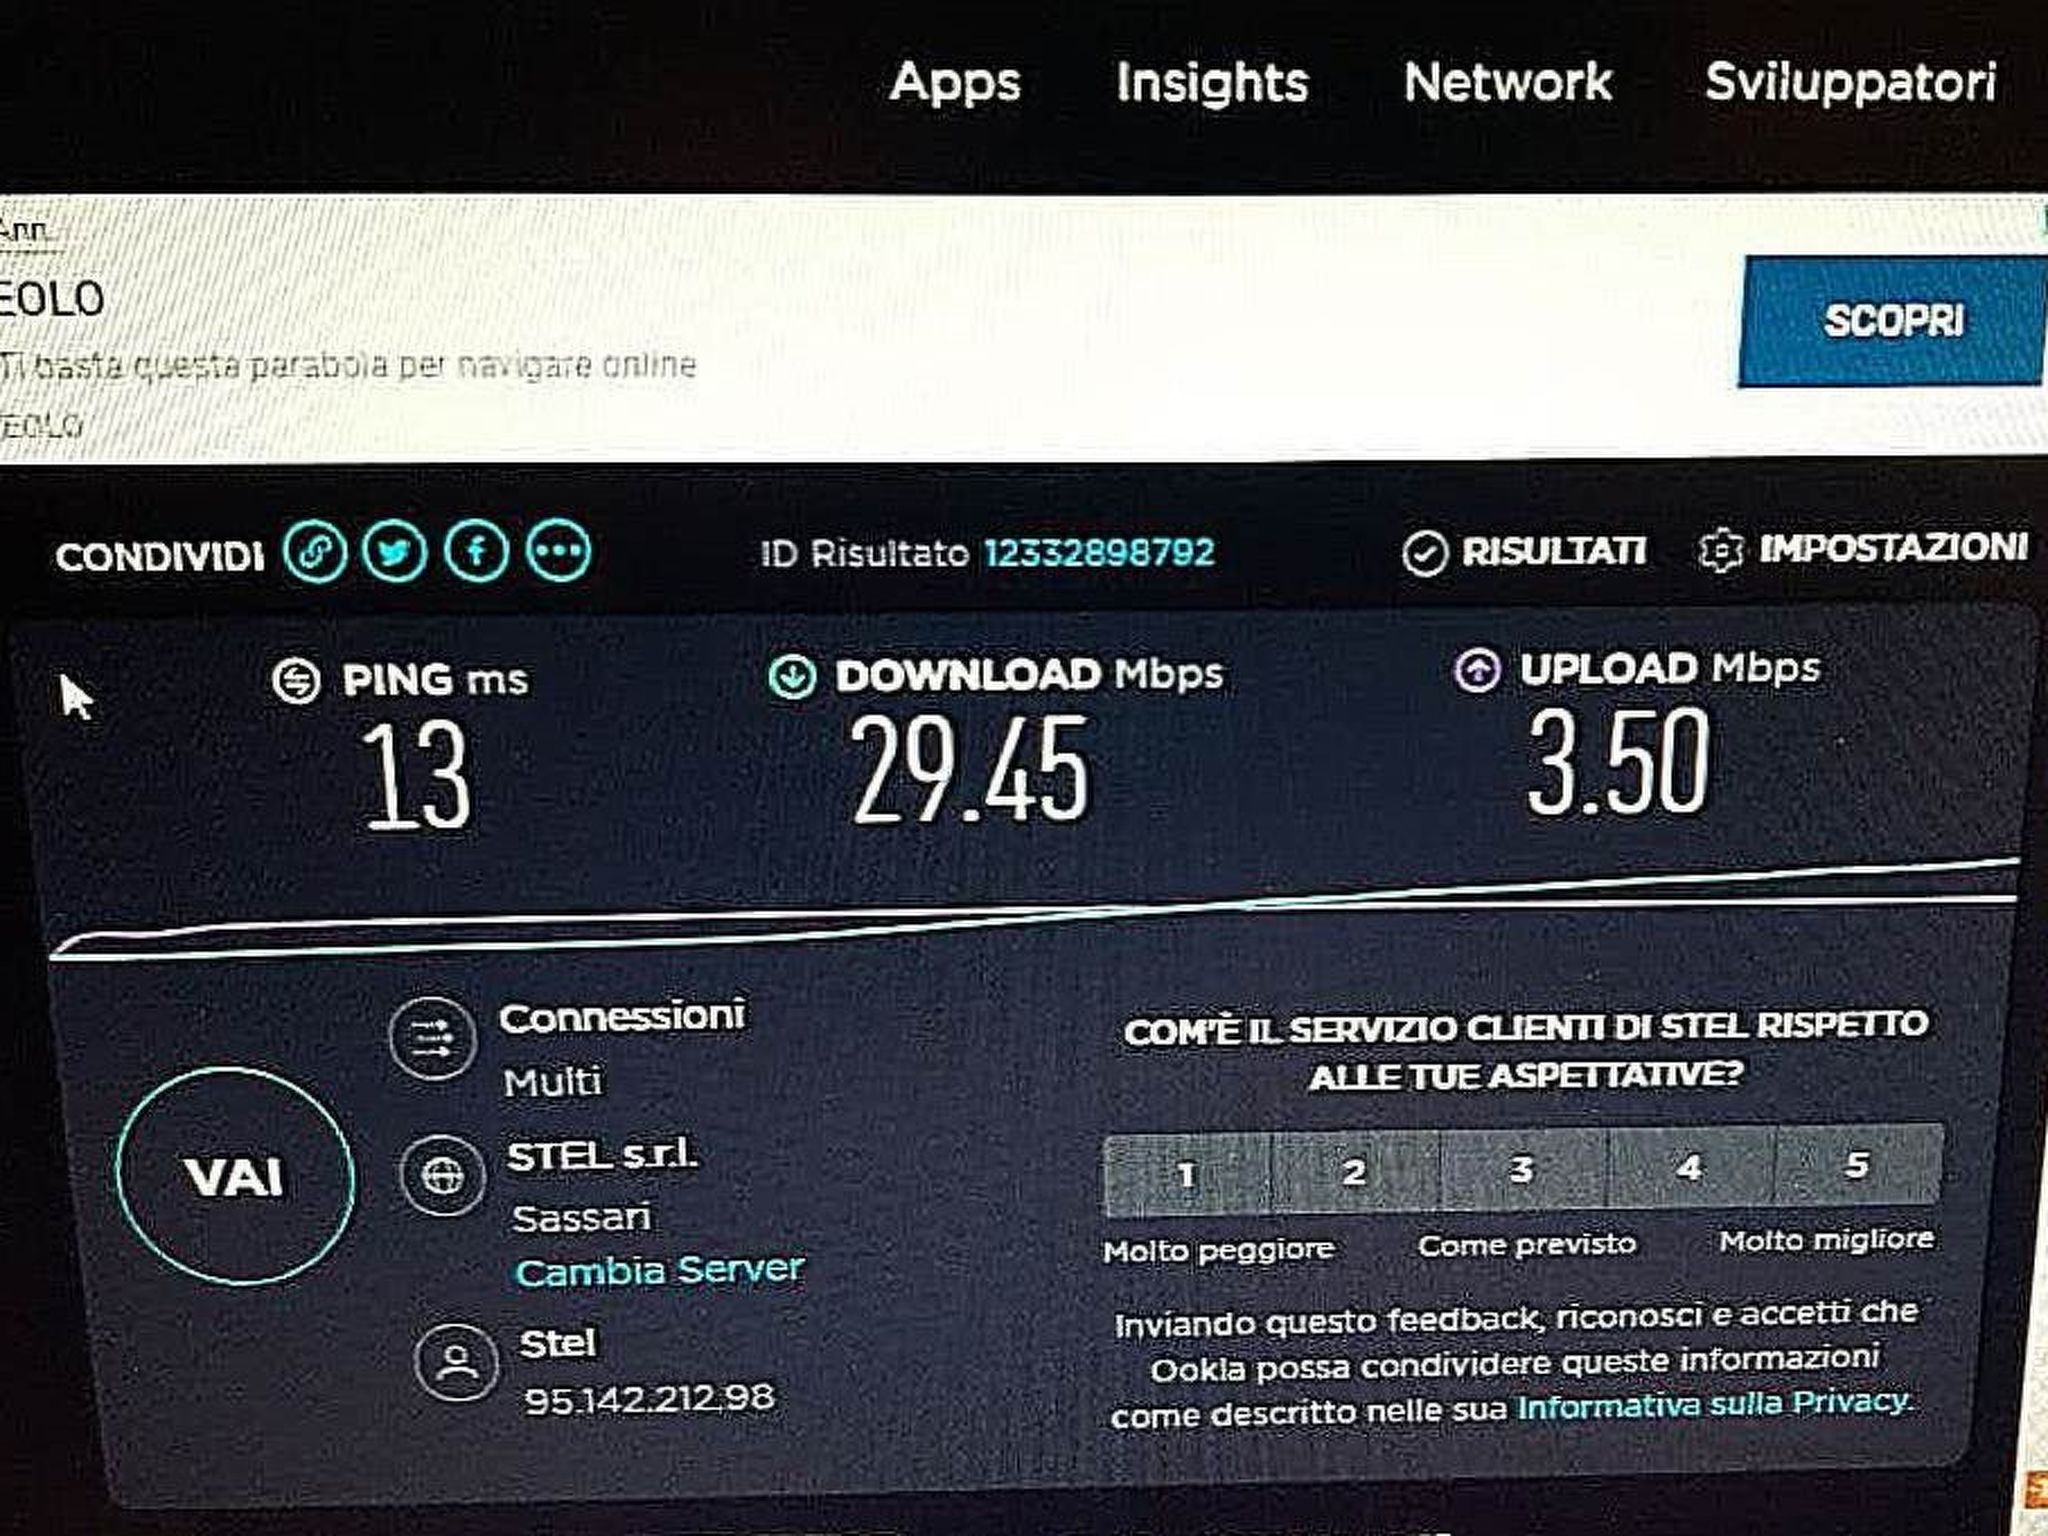This screenshot has height=1536, width=2048.
Task: Click the SCOPRI ad button
Action: [1892, 321]
